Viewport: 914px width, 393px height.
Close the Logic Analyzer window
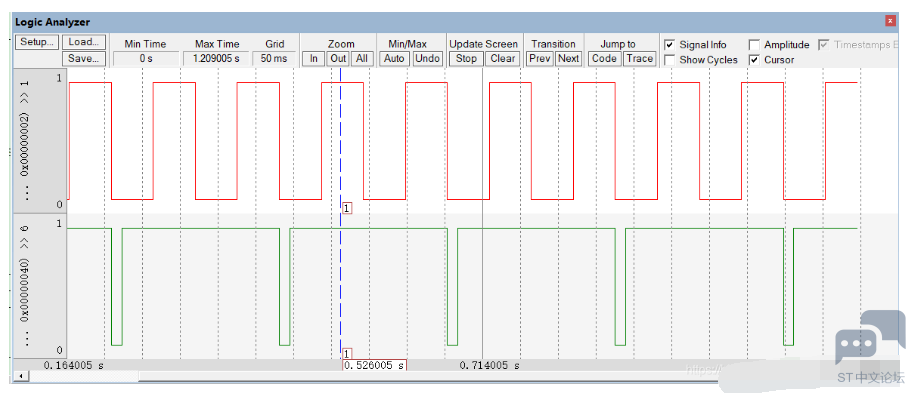(x=890, y=21)
